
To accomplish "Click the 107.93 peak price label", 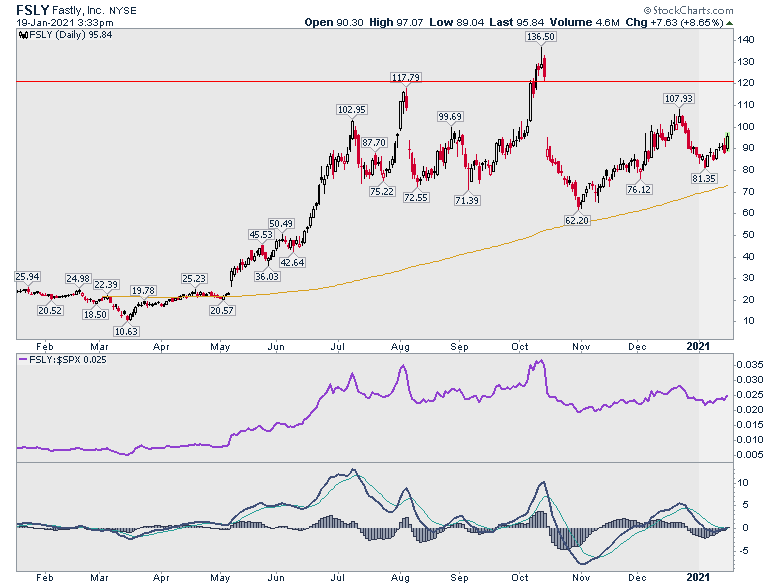I will 679,98.
